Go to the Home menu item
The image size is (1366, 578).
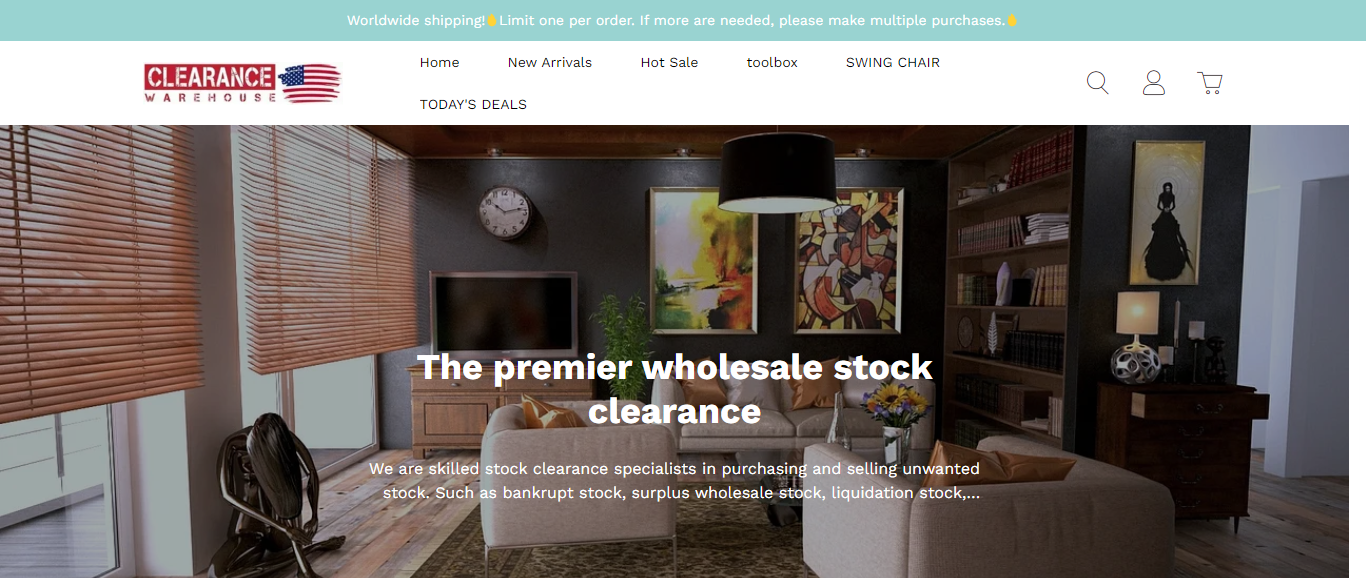click(x=439, y=62)
